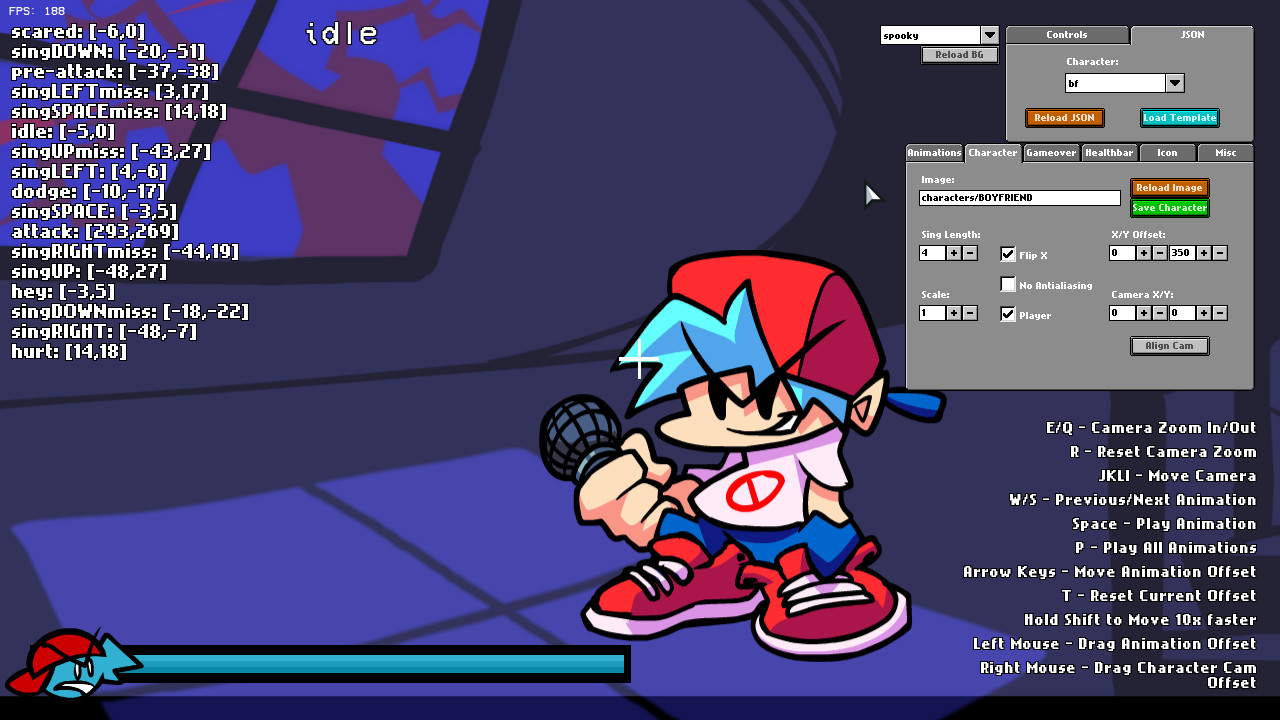Decrease Camera Y with minus button
Image resolution: width=1280 pixels, height=720 pixels.
tap(1220, 313)
